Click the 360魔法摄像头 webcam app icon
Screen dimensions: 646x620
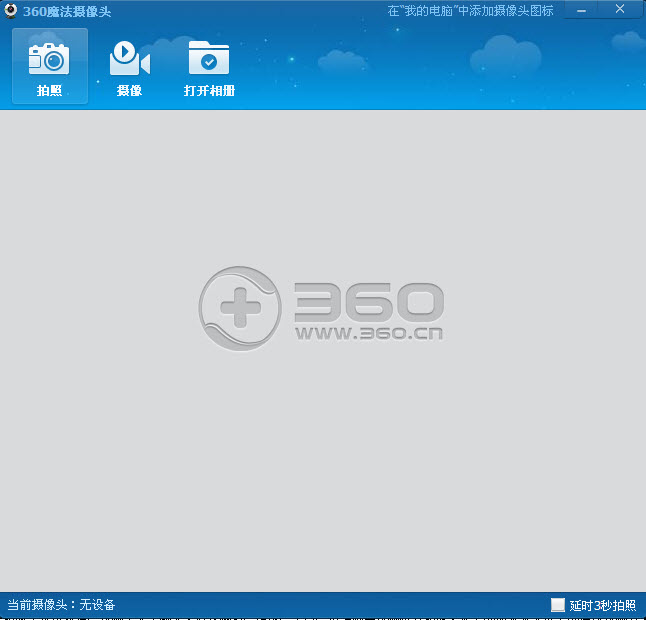(10, 11)
